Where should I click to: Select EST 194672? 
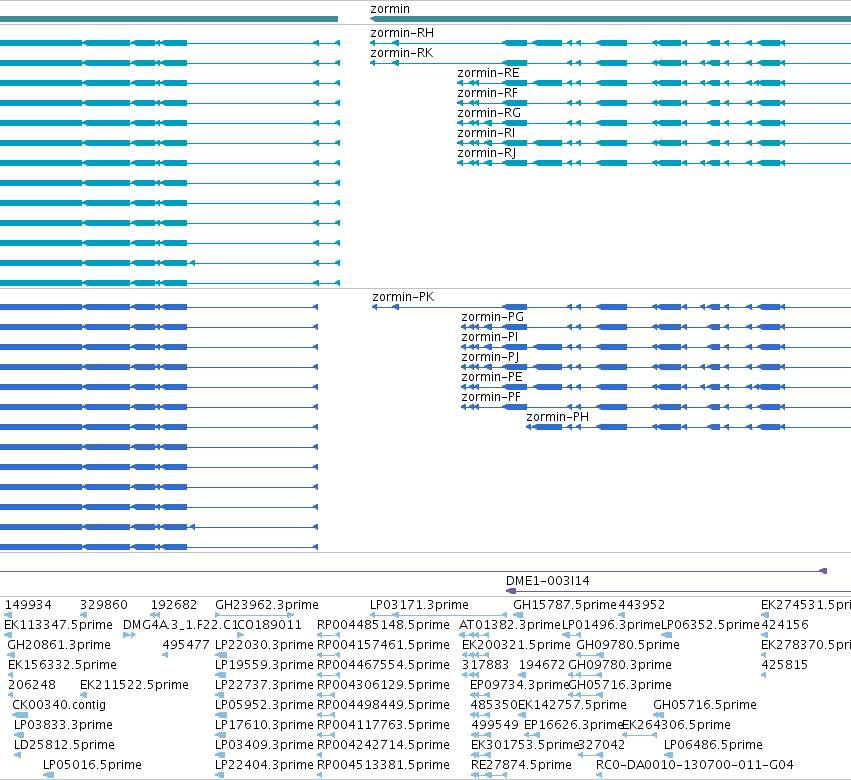[x=542, y=665]
